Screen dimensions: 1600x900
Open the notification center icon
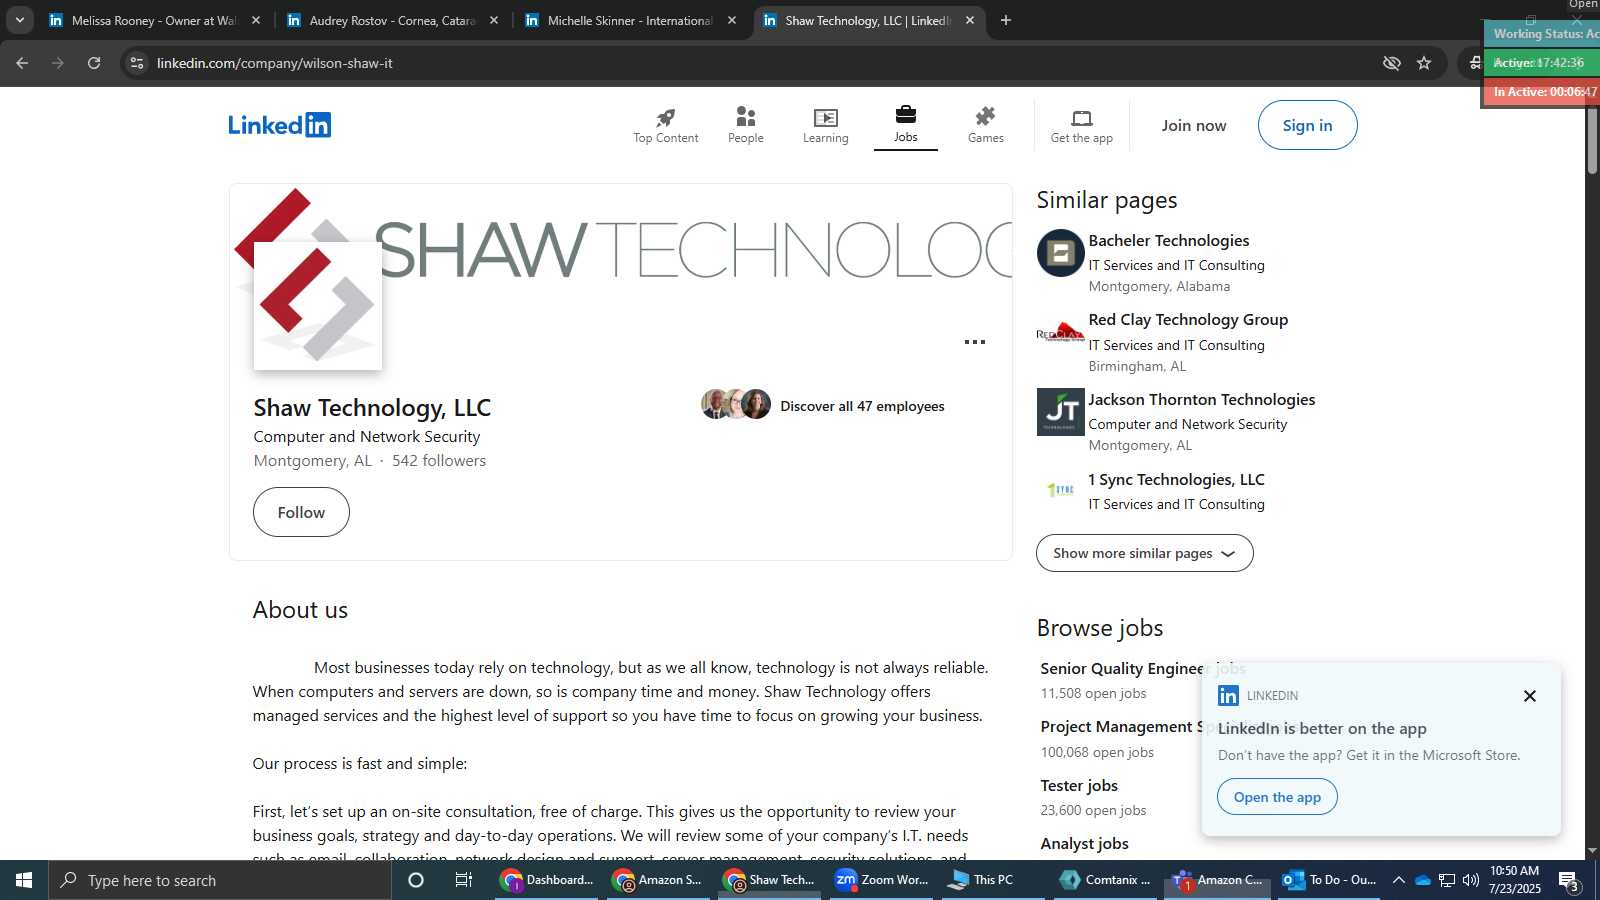click(1568, 881)
